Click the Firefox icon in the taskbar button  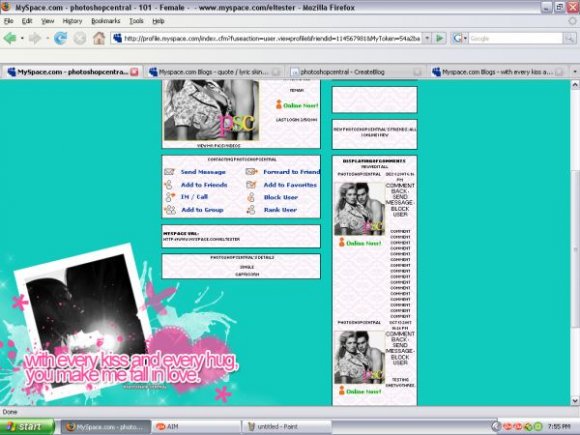click(70, 427)
